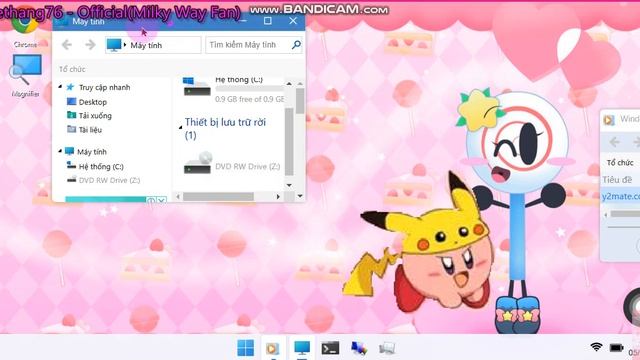The image size is (640, 360).
Task: Select Tài liệu in the navigation pane
Action: point(90,129)
